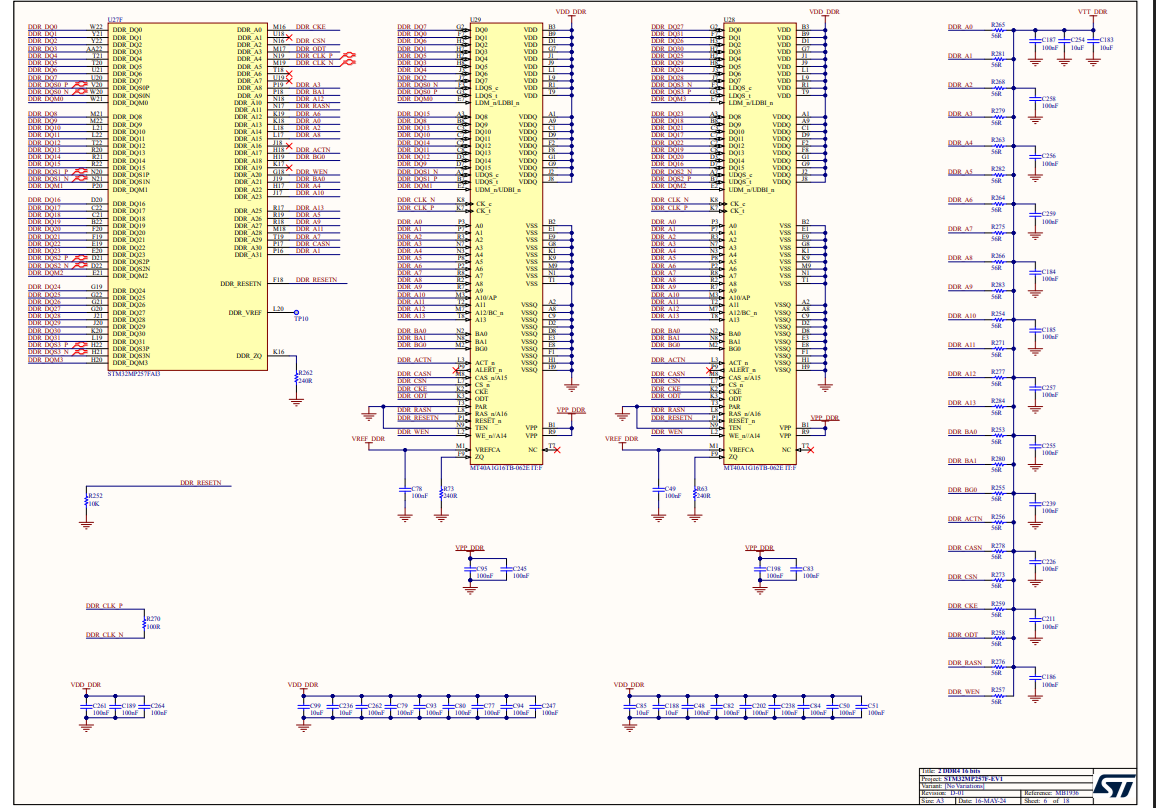Click capacitor 'C261' at bottom left
1156x808 pixels.
pyautogui.click(x=87, y=708)
